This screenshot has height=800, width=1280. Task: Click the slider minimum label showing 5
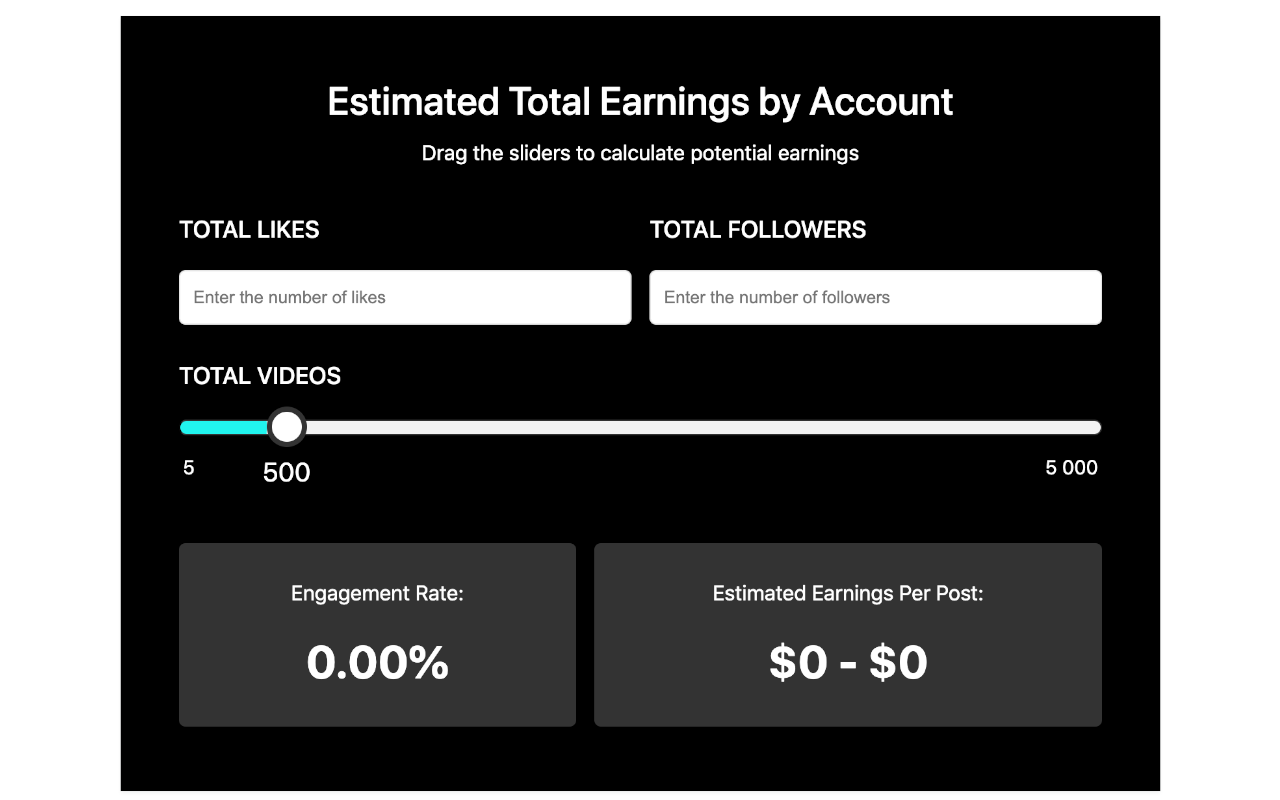click(x=187, y=466)
